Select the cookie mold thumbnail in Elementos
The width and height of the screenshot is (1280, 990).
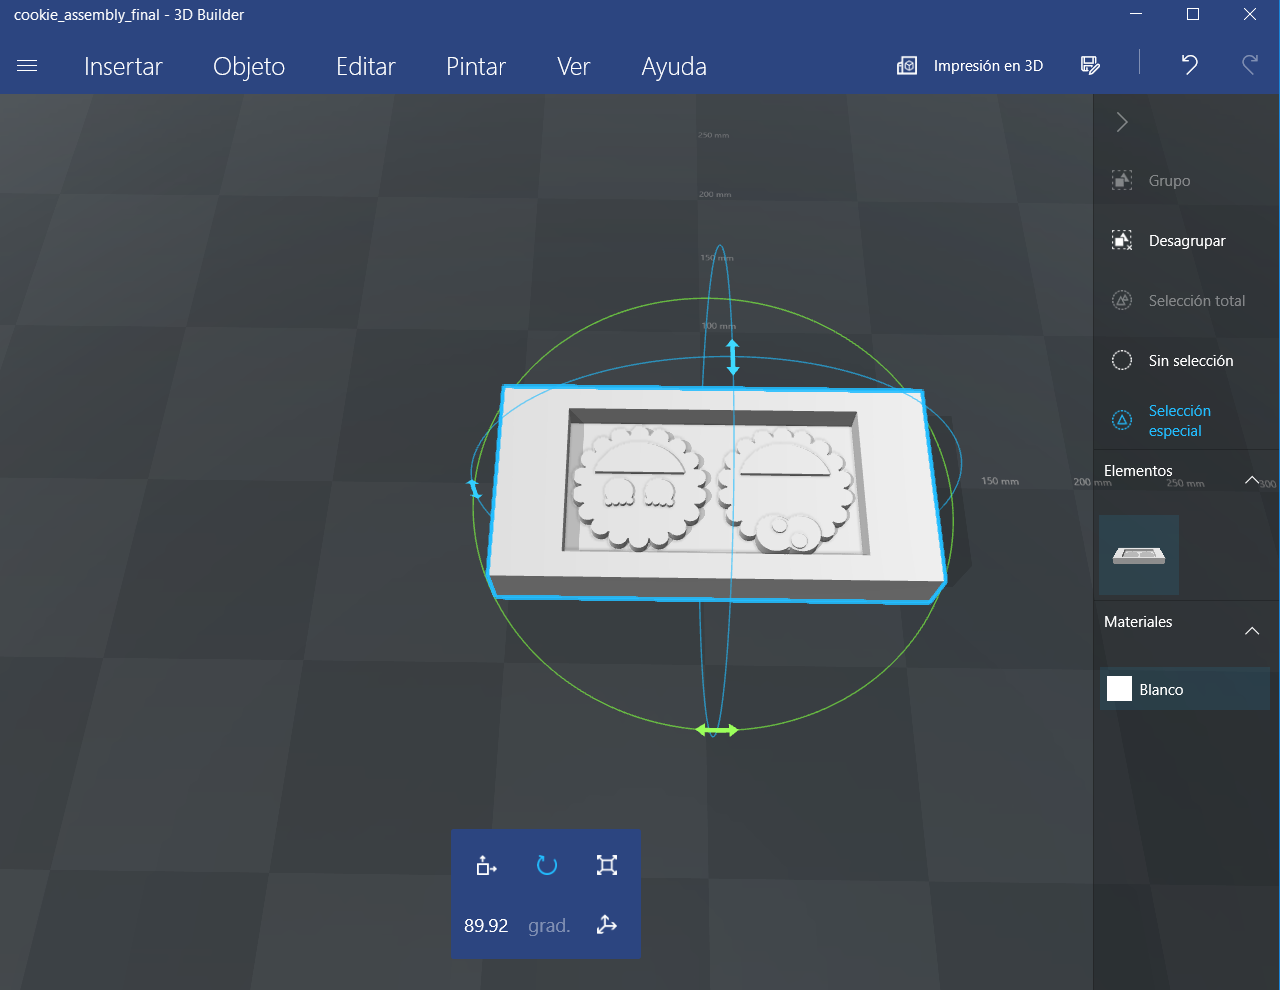1139,555
